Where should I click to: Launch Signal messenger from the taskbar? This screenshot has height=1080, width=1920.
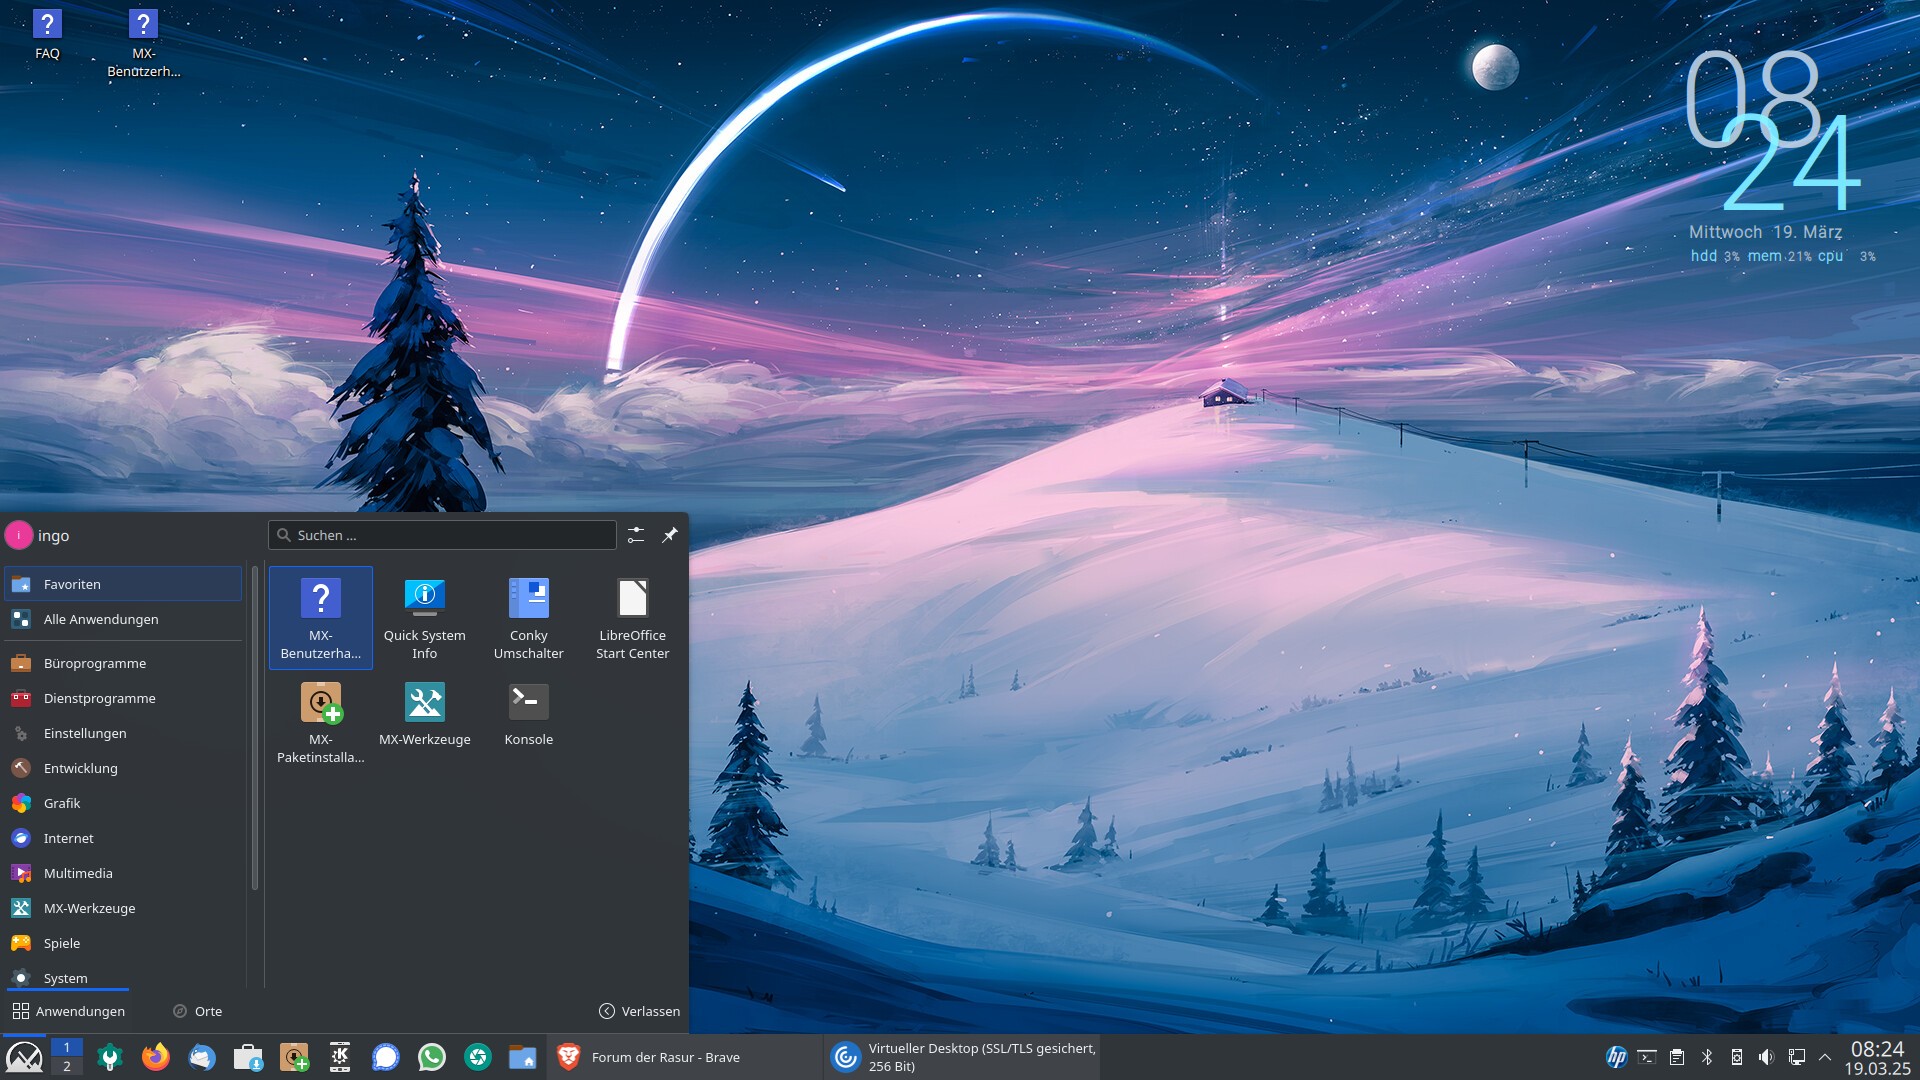[x=386, y=1057]
